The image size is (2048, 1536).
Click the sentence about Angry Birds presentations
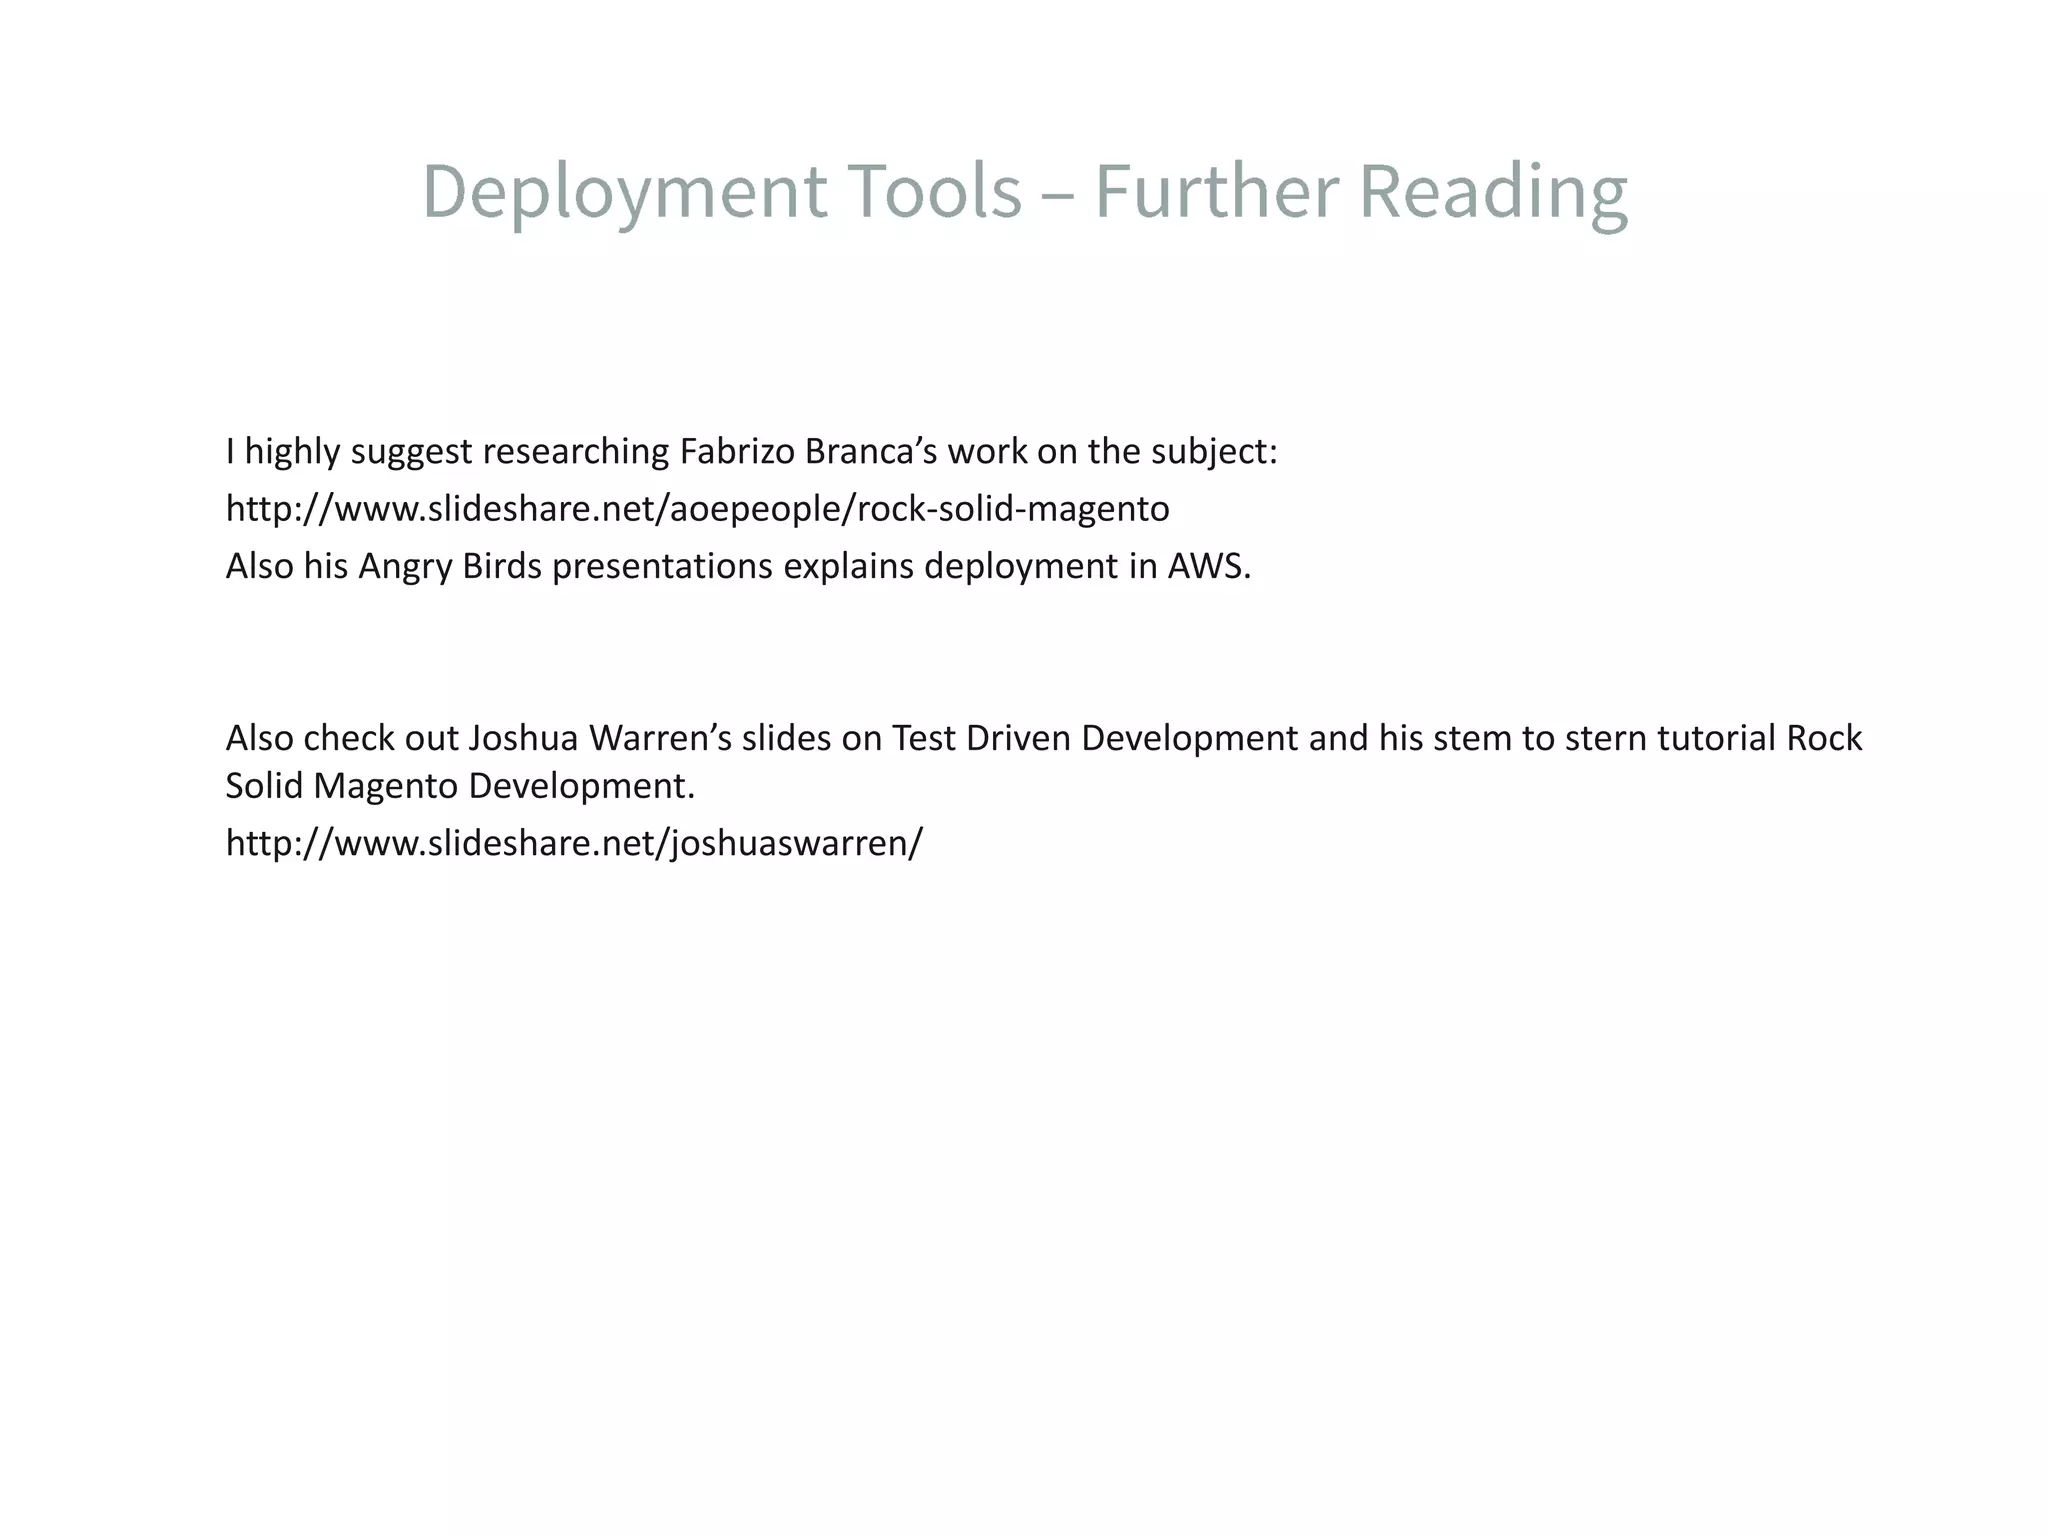point(738,566)
